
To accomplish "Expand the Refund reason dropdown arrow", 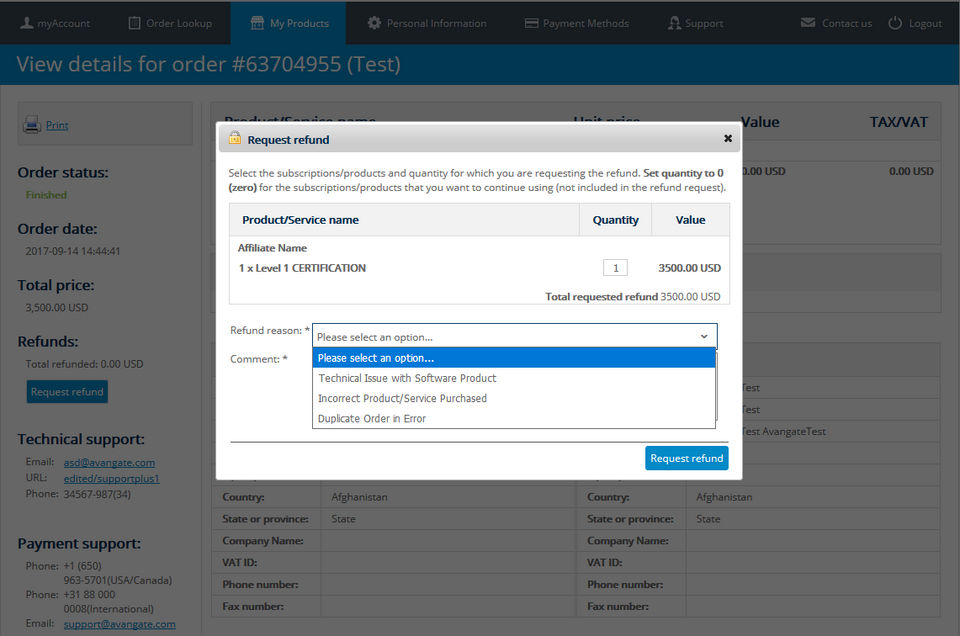I will point(704,337).
